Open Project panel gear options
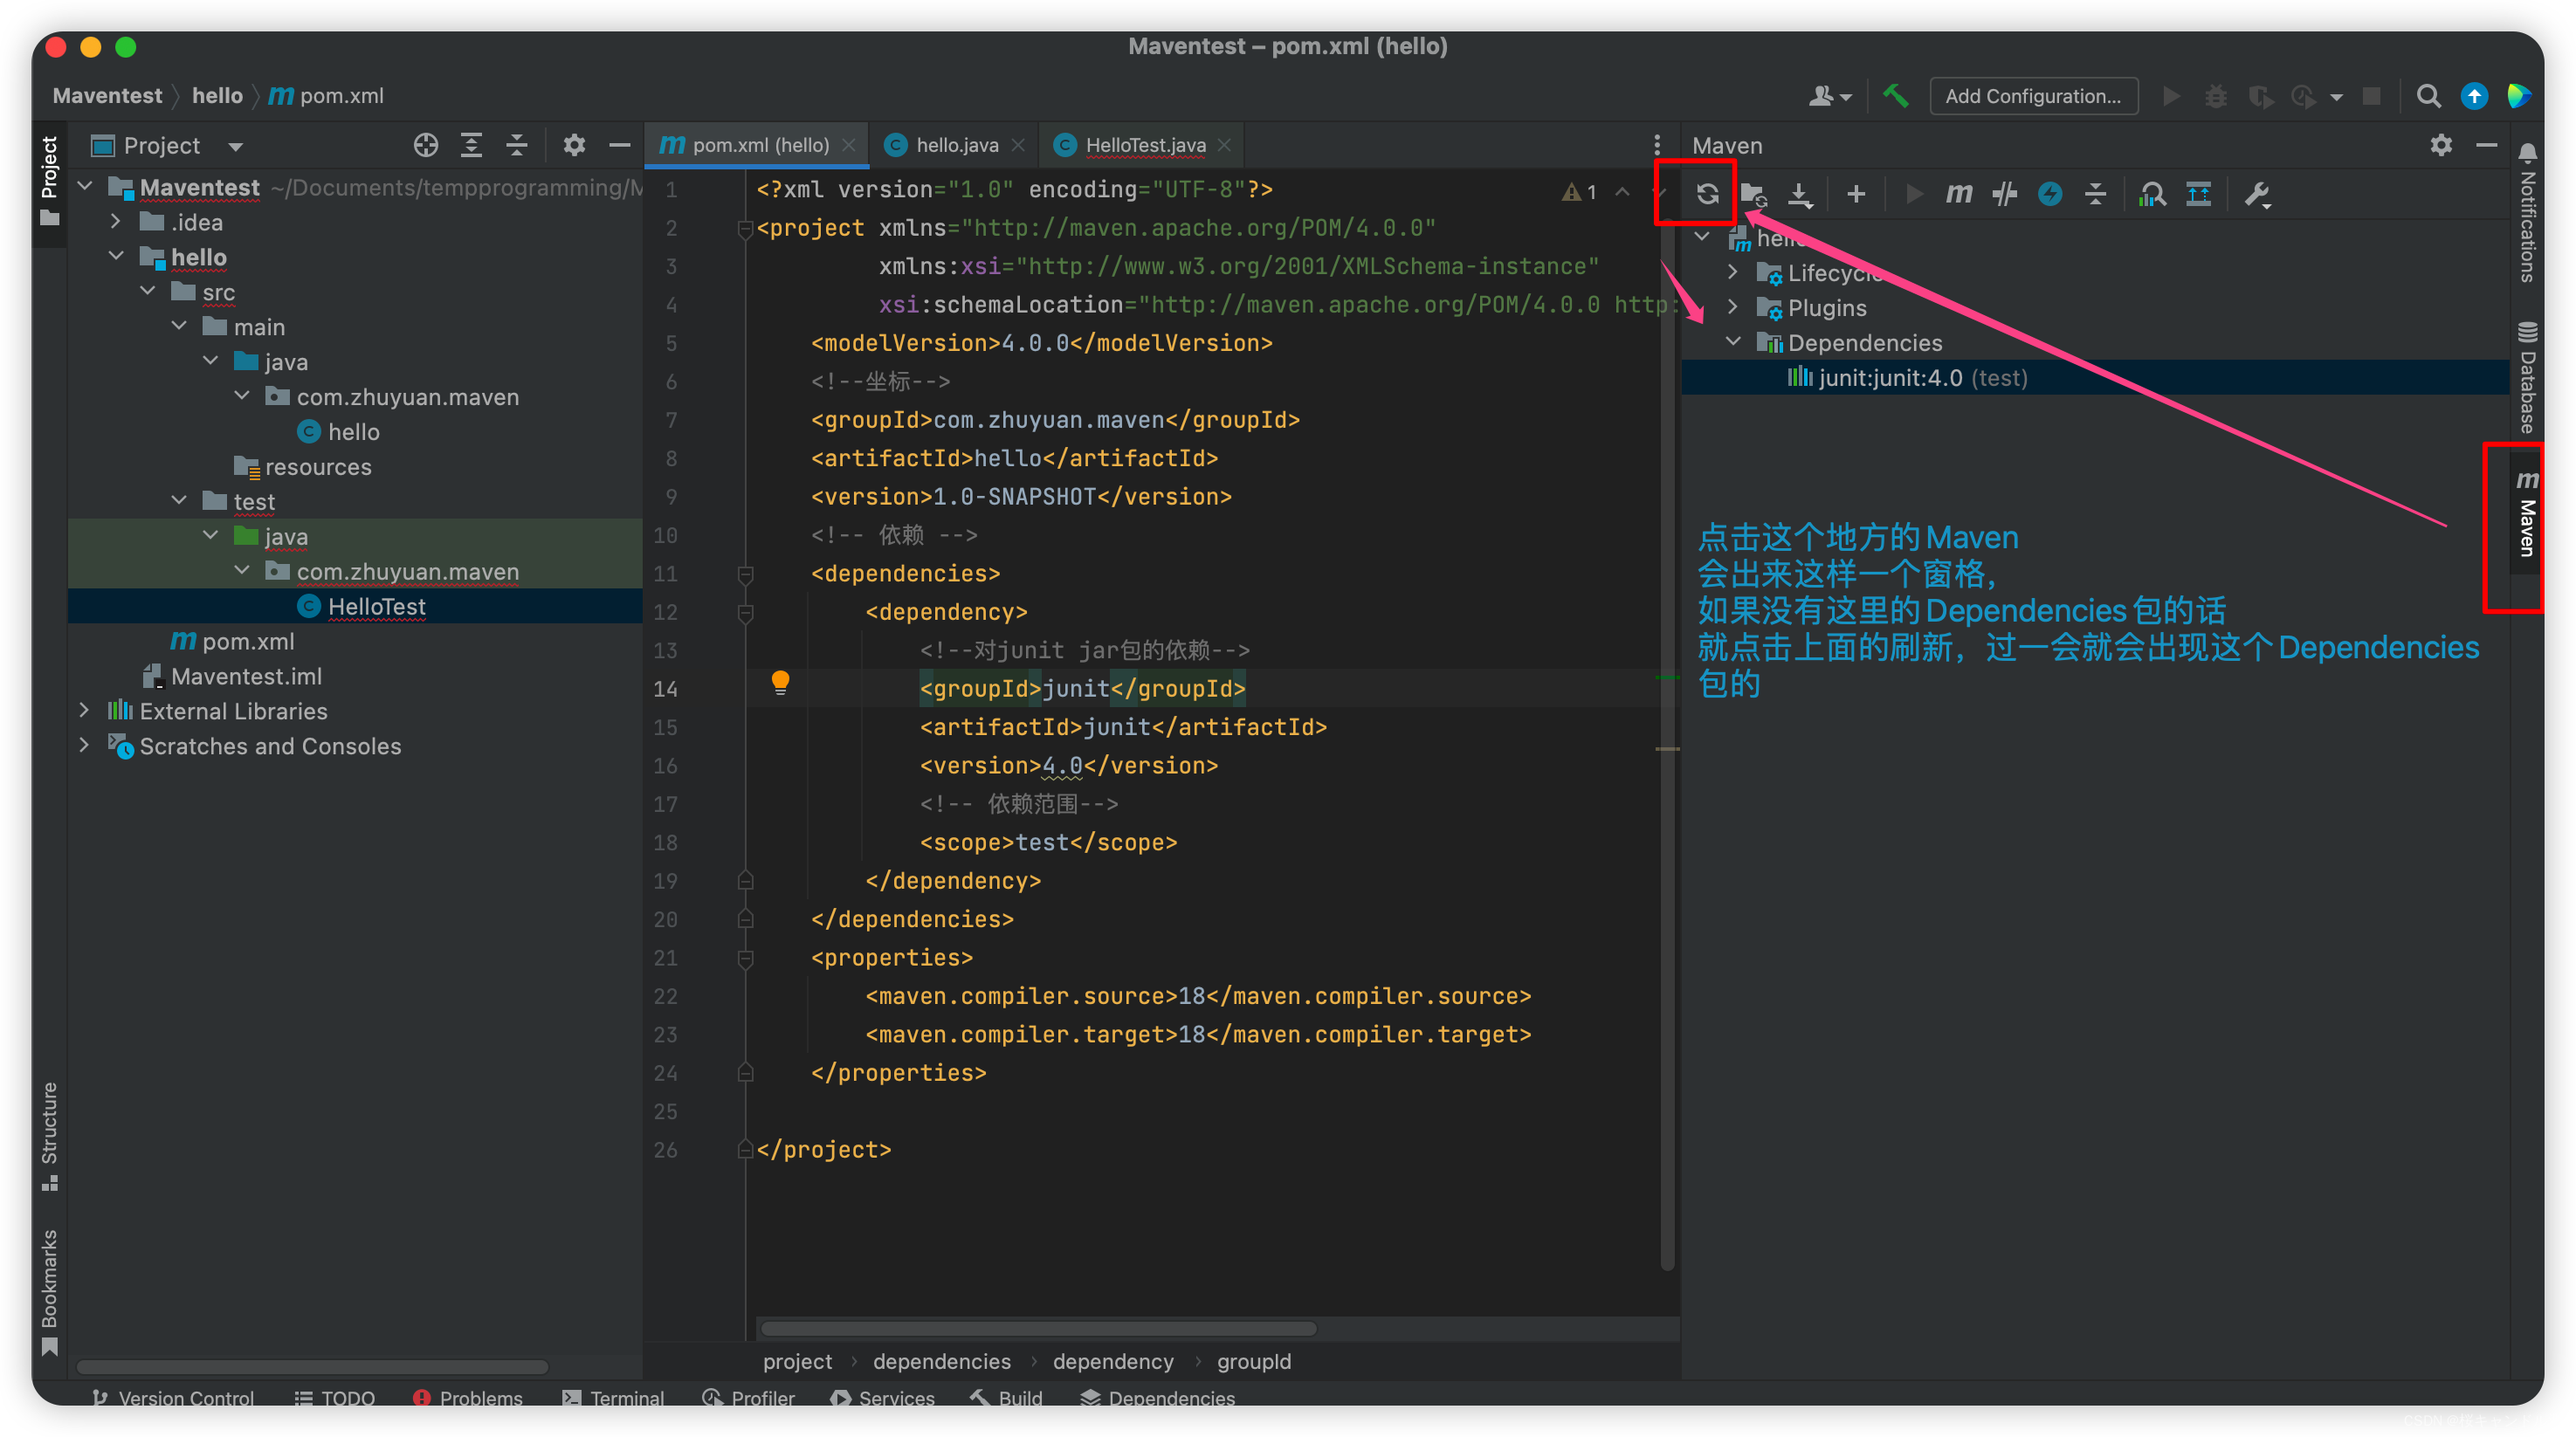The height and width of the screenshot is (1437, 2576). point(574,145)
